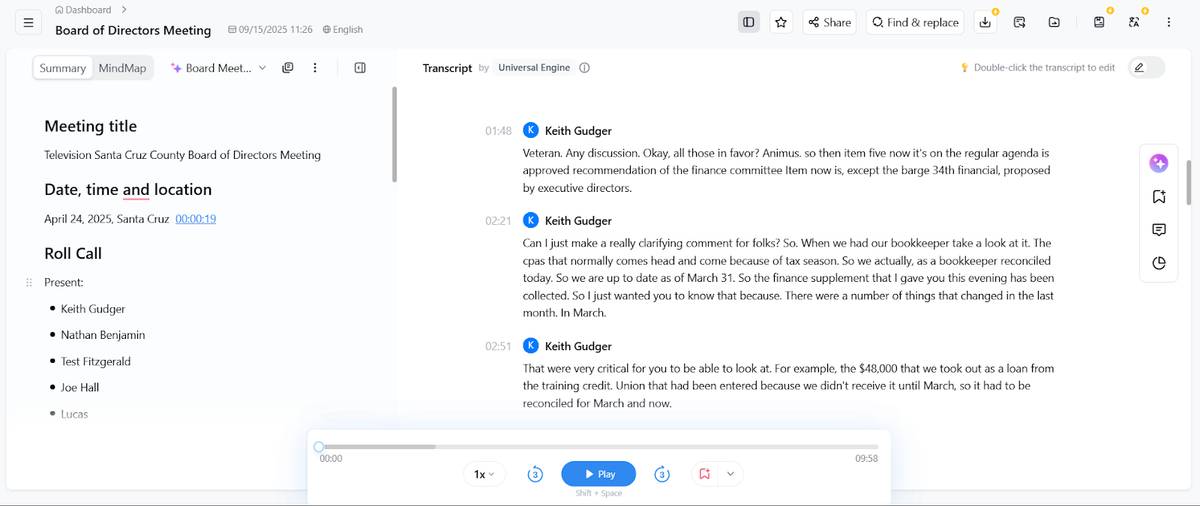Open the AI assistant sparkle icon

(x=1158, y=163)
